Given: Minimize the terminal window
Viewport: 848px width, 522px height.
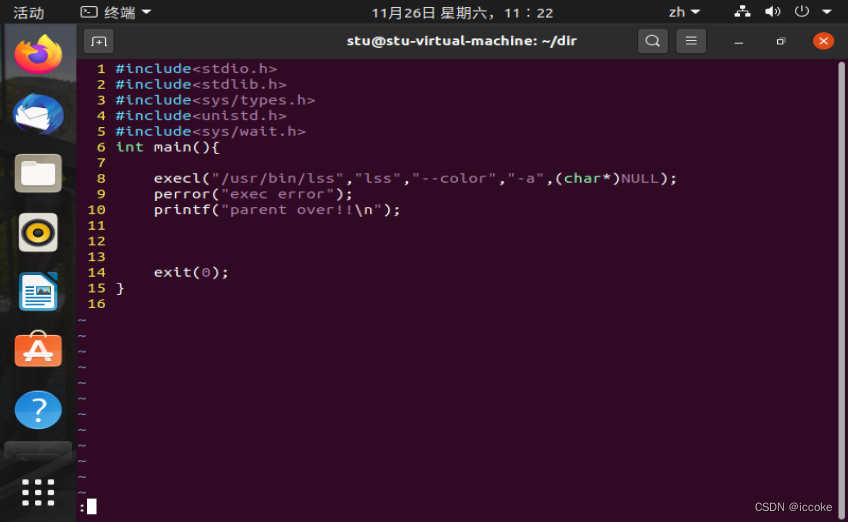Looking at the screenshot, I should [739, 42].
